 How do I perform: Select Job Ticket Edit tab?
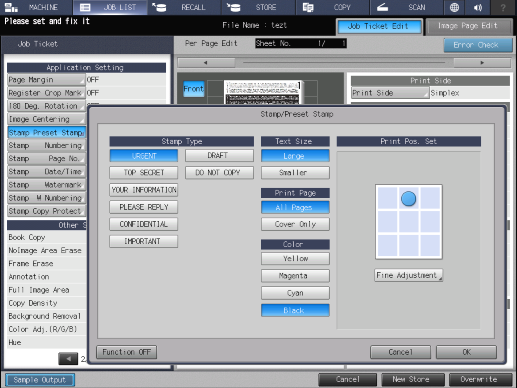point(379,26)
